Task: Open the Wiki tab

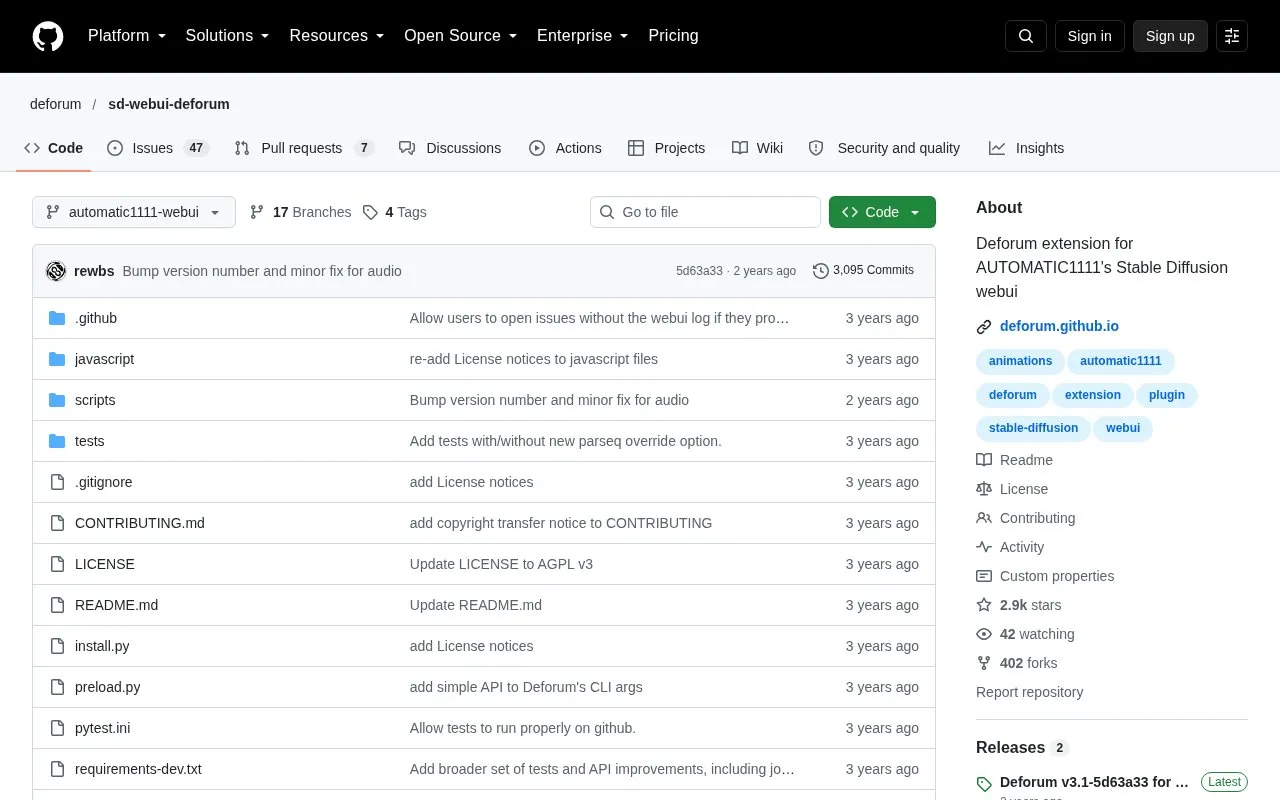Action: [757, 148]
